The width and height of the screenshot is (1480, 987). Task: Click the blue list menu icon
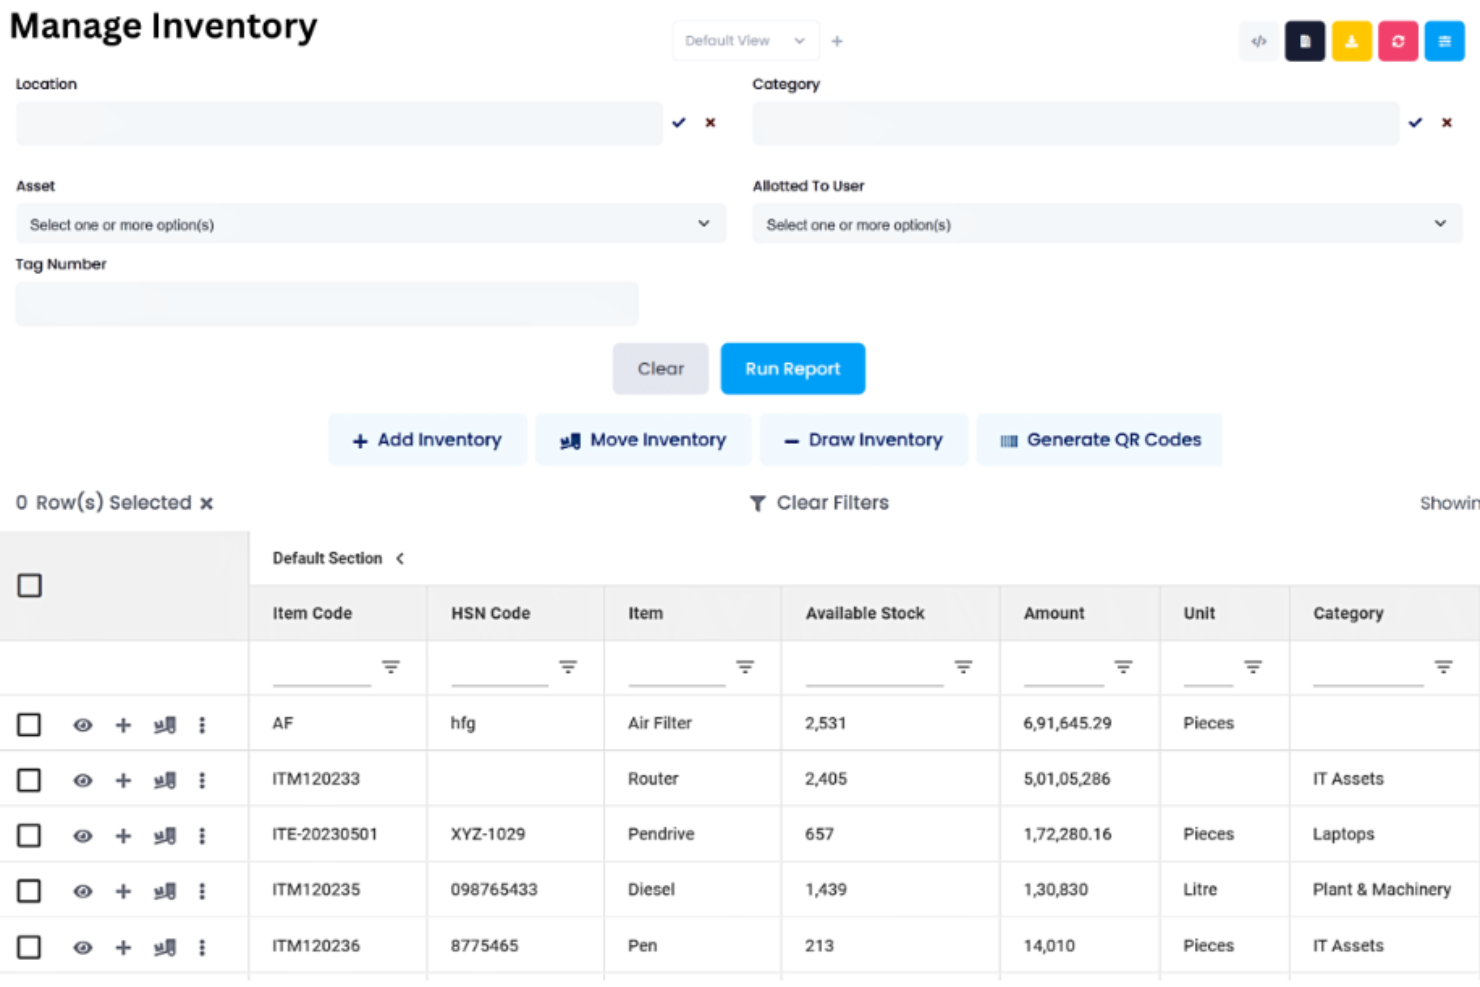pyautogui.click(x=1444, y=41)
